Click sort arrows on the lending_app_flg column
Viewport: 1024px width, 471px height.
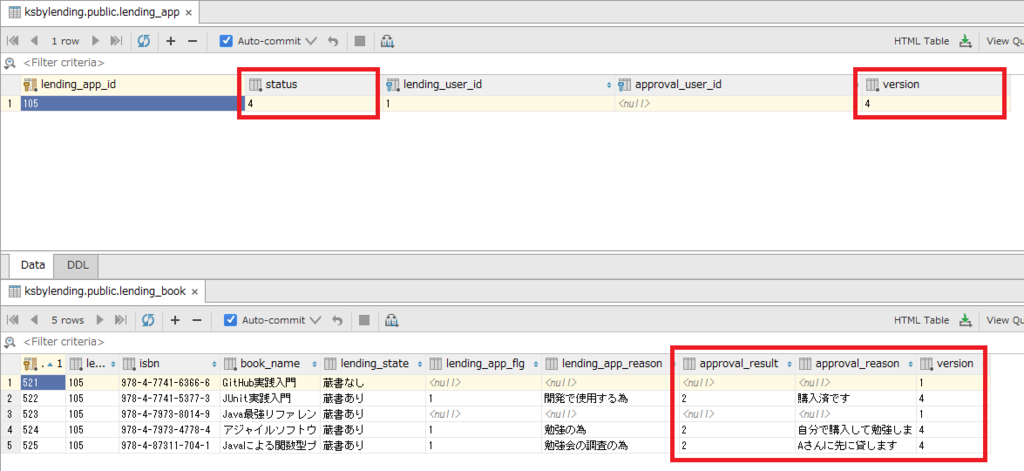(536, 364)
